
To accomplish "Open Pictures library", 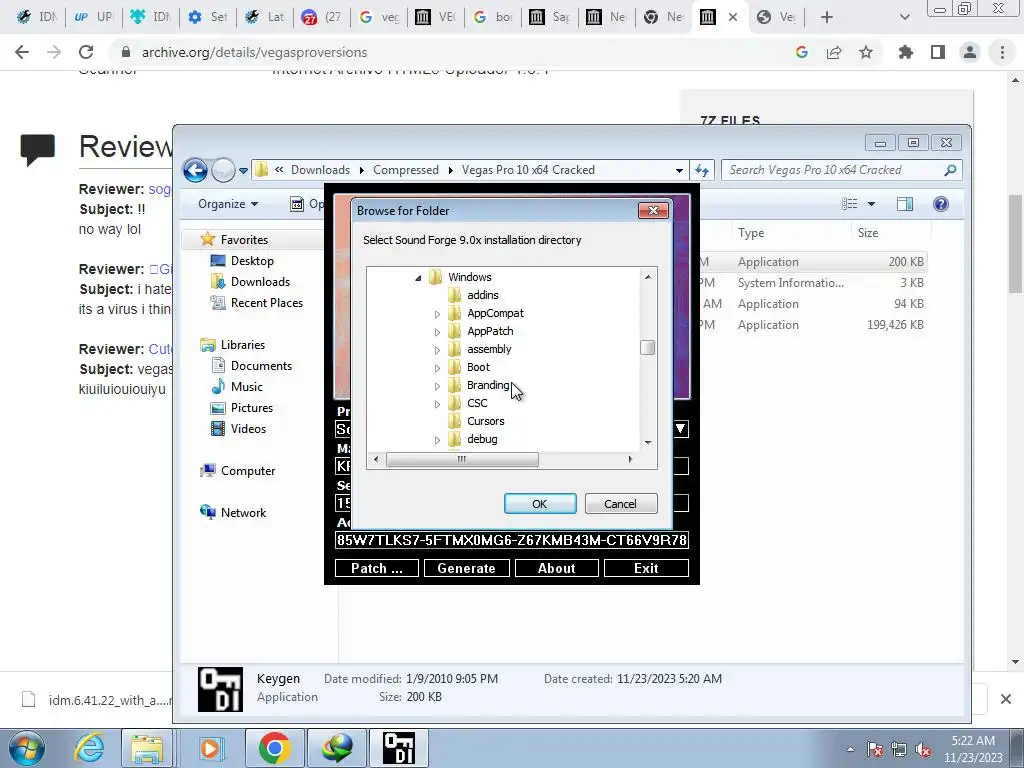I will pos(251,408).
